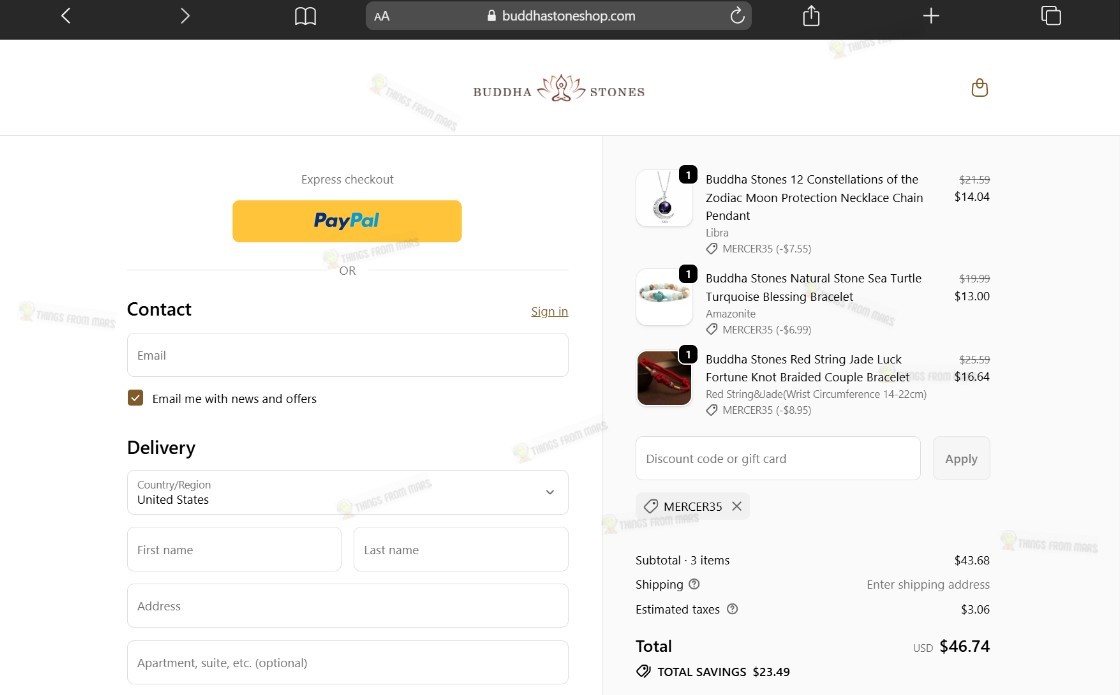This screenshot has height=695, width=1120.
Task: Uncheck Email me with news and offers
Action: 135,398
